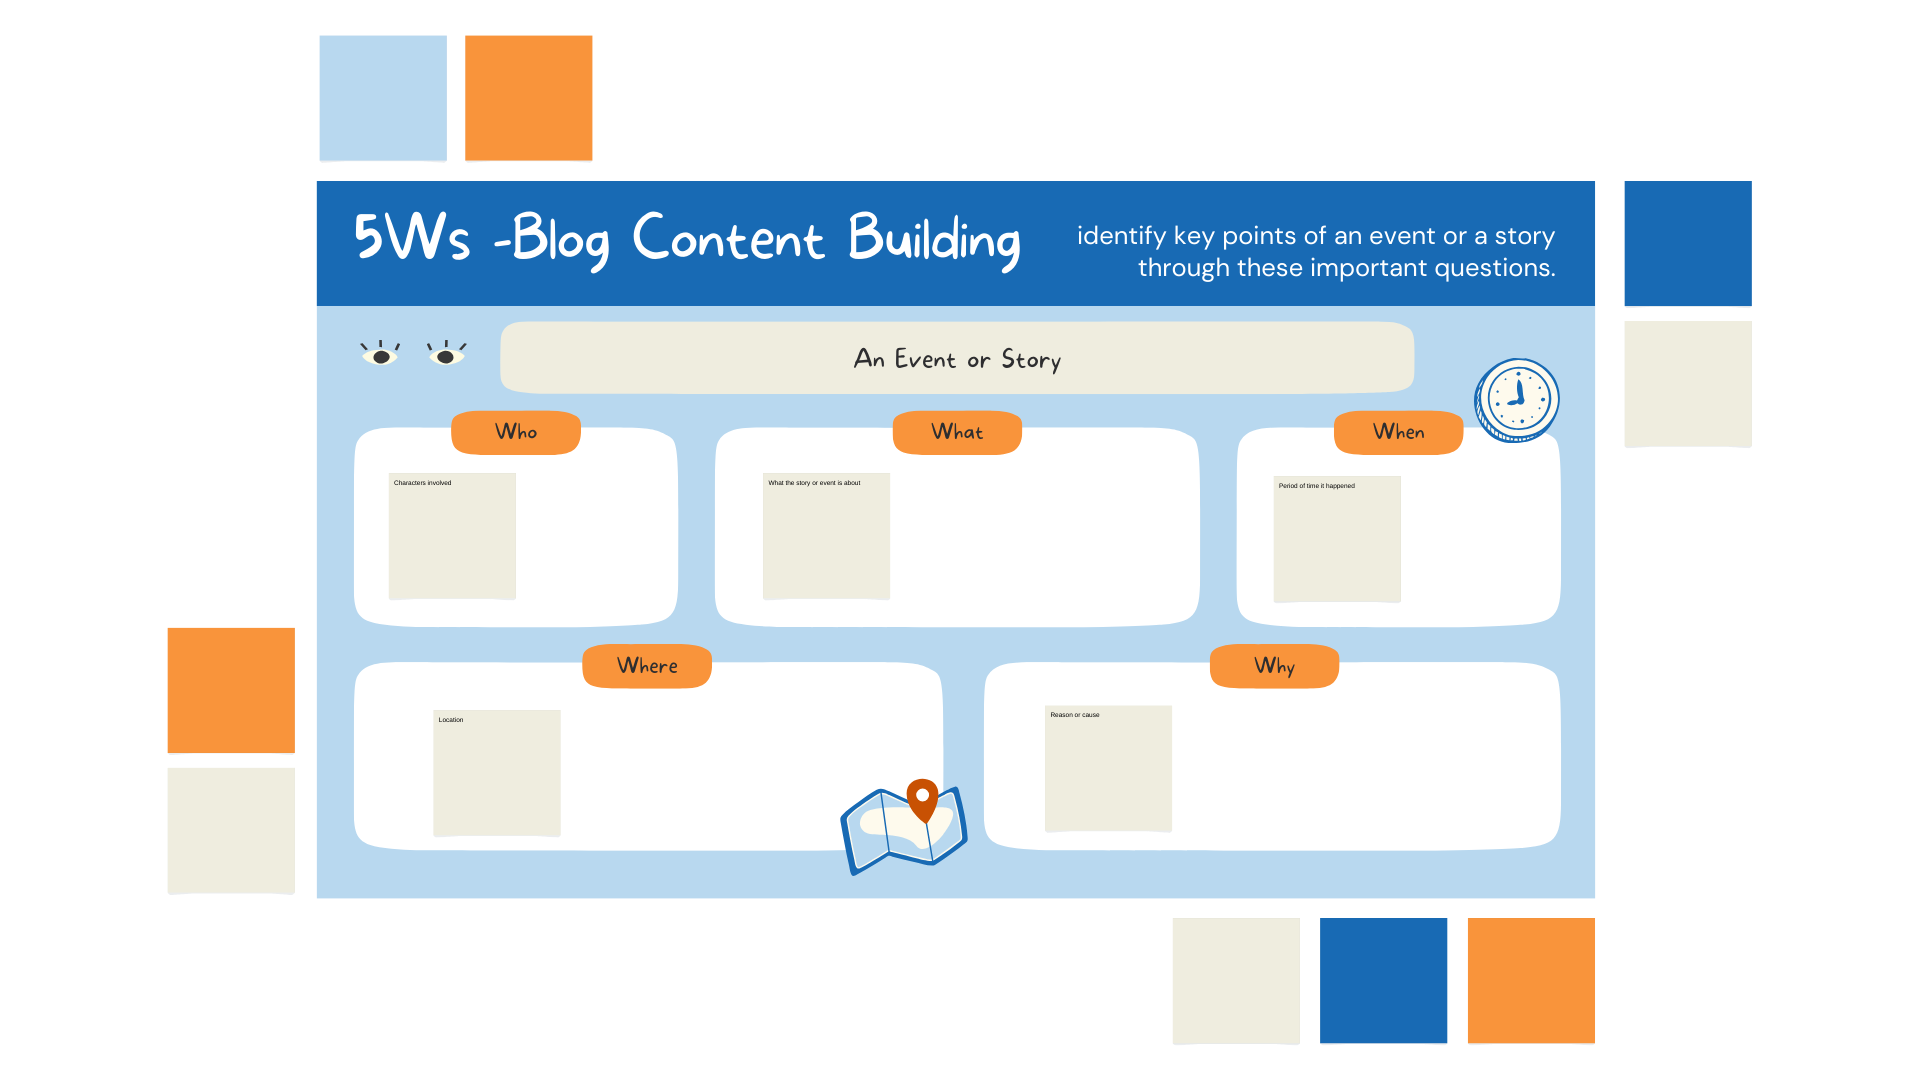Image resolution: width=1920 pixels, height=1080 pixels.
Task: Click the blue square top-left decoration
Action: pos(382,94)
